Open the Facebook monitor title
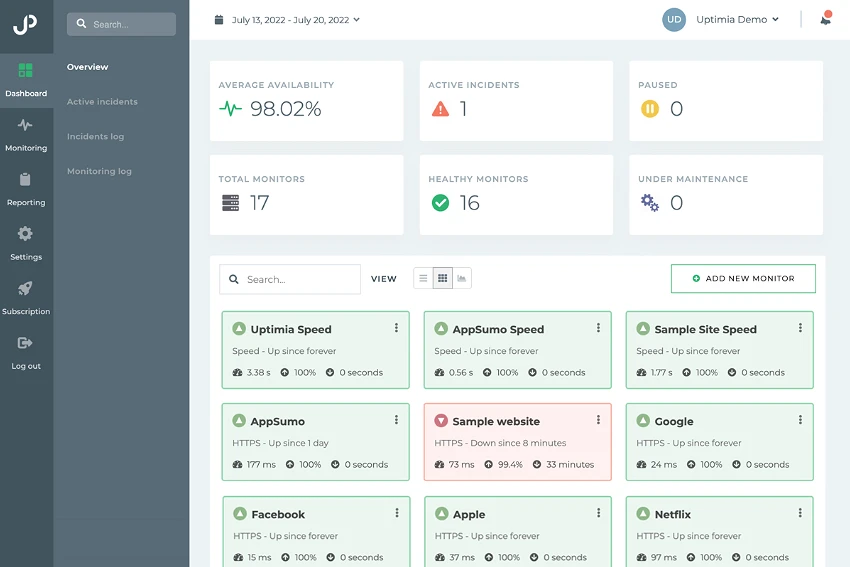The image size is (850, 567). (x=278, y=514)
